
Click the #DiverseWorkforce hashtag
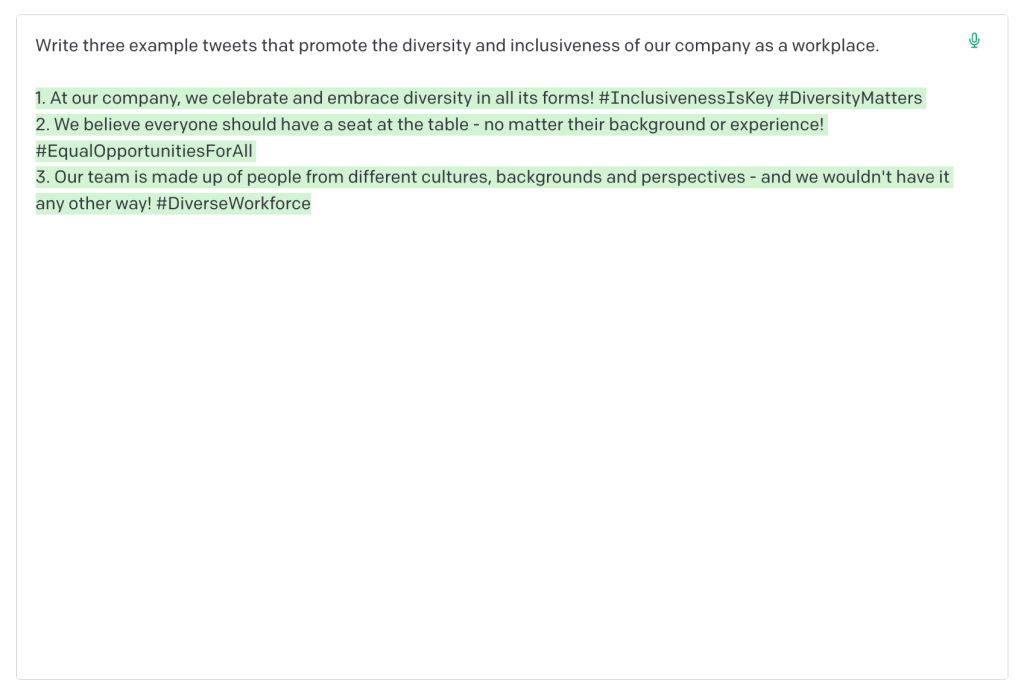pos(233,204)
